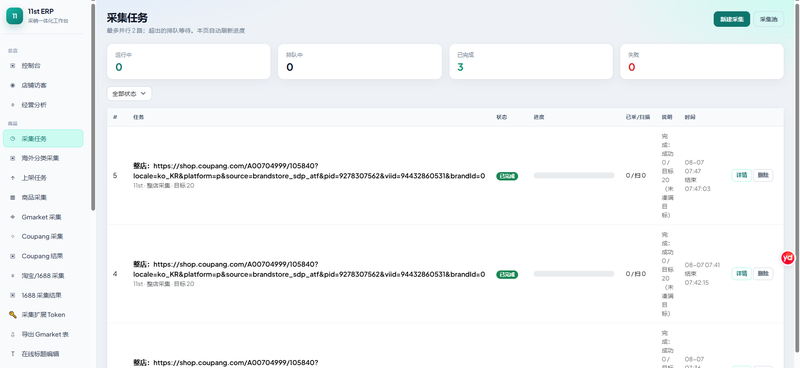
Task: Go to 1688 采集结果 in the sidebar
Action: click(x=43, y=295)
